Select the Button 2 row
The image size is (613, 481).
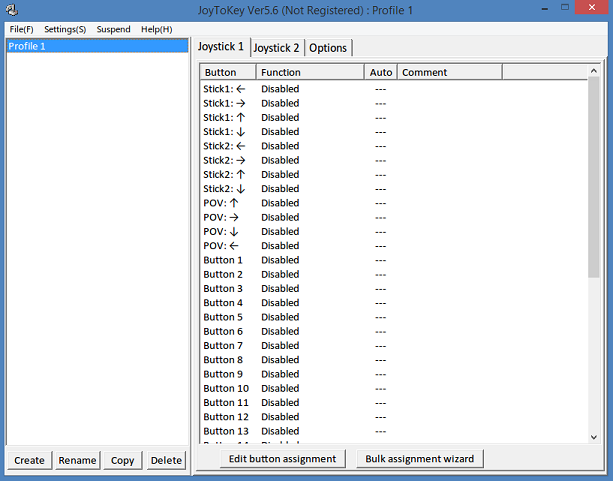(x=394, y=275)
